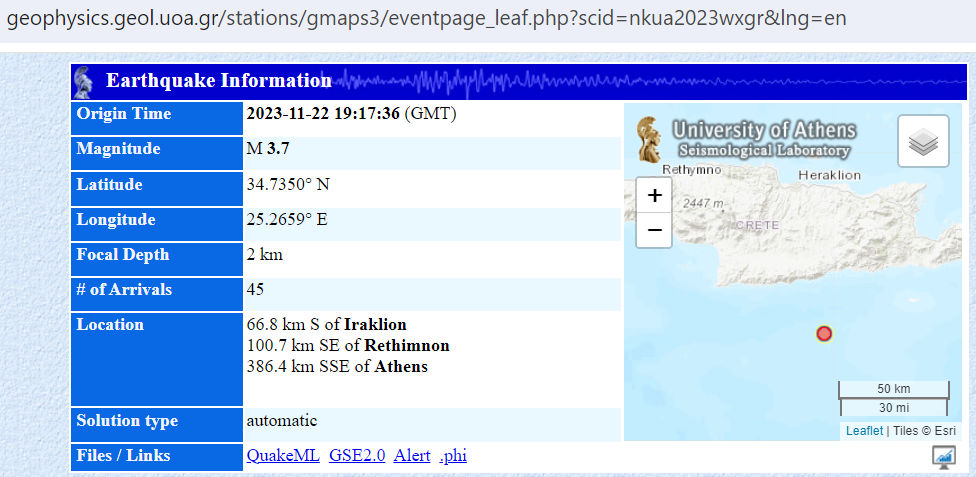The image size is (976, 477).
Task: Open the QuakeML file link
Action: coord(283,456)
